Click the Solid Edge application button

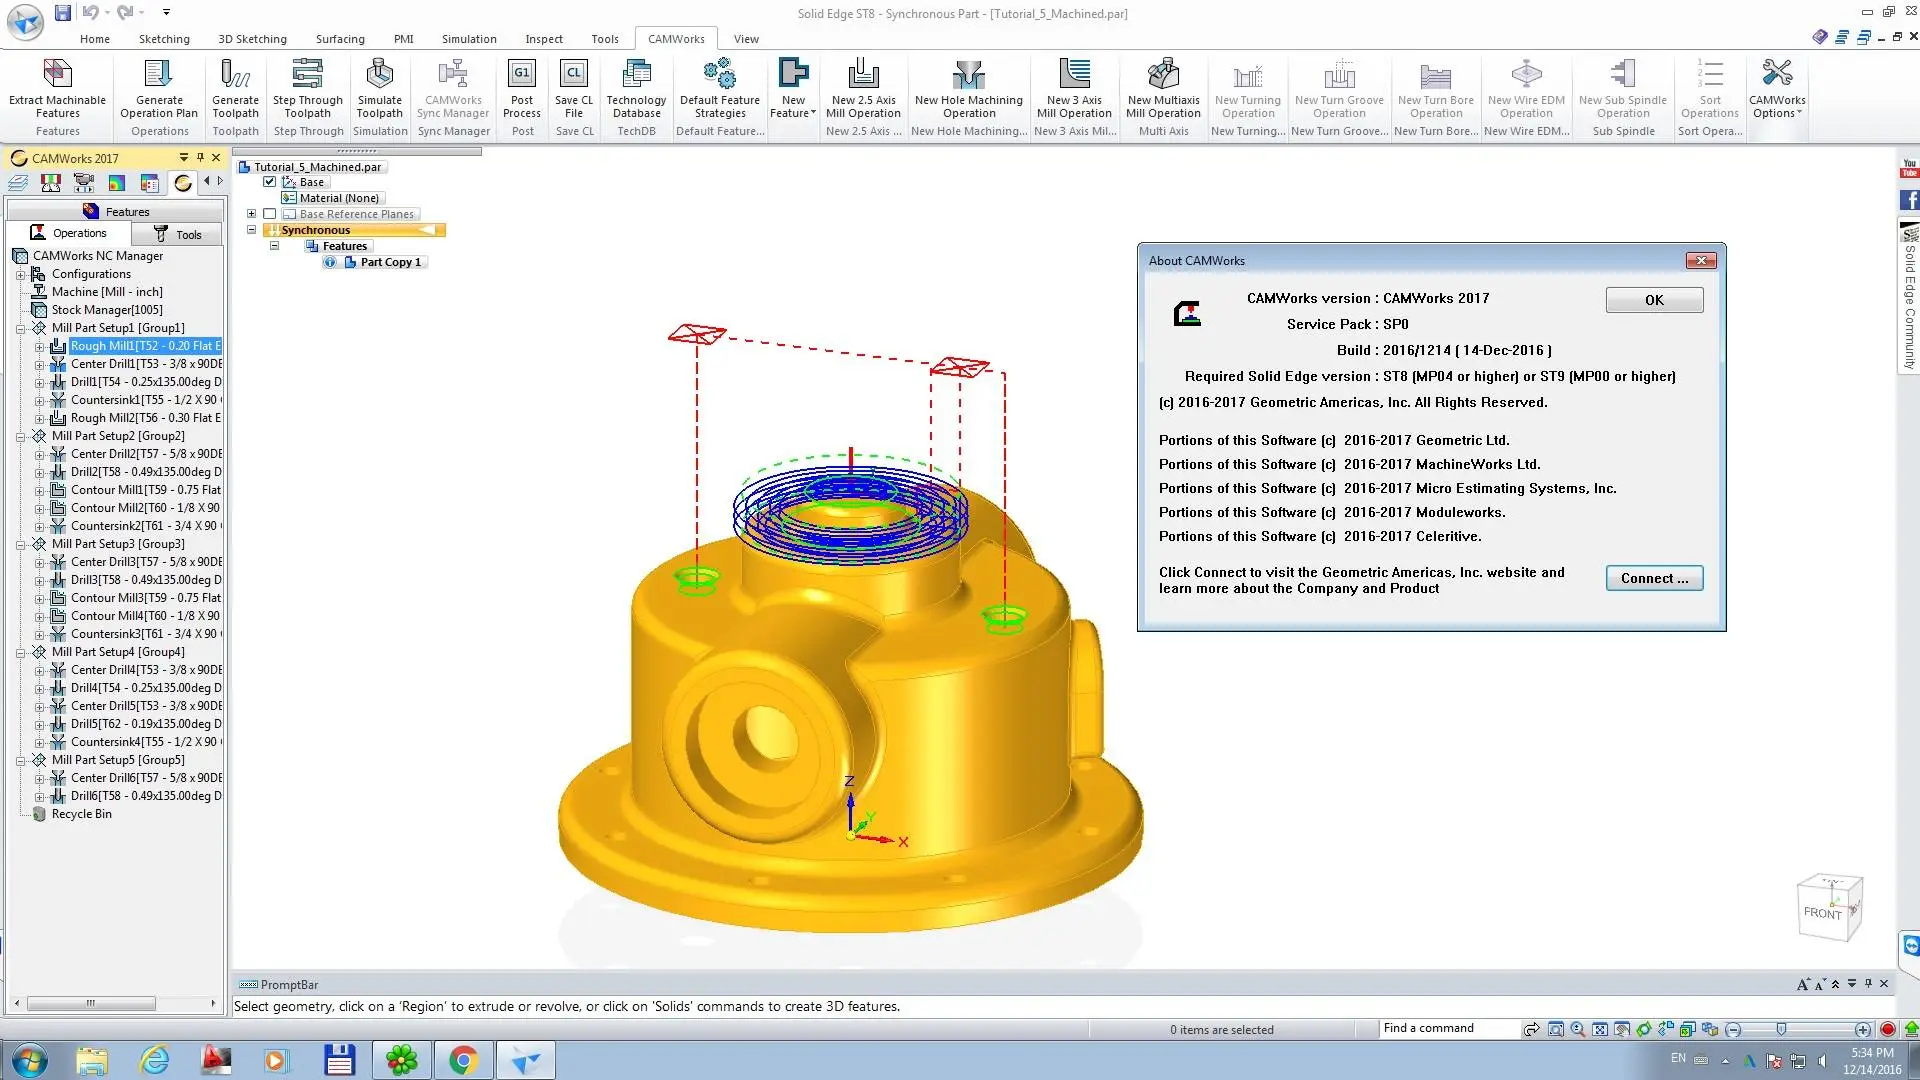coord(25,22)
